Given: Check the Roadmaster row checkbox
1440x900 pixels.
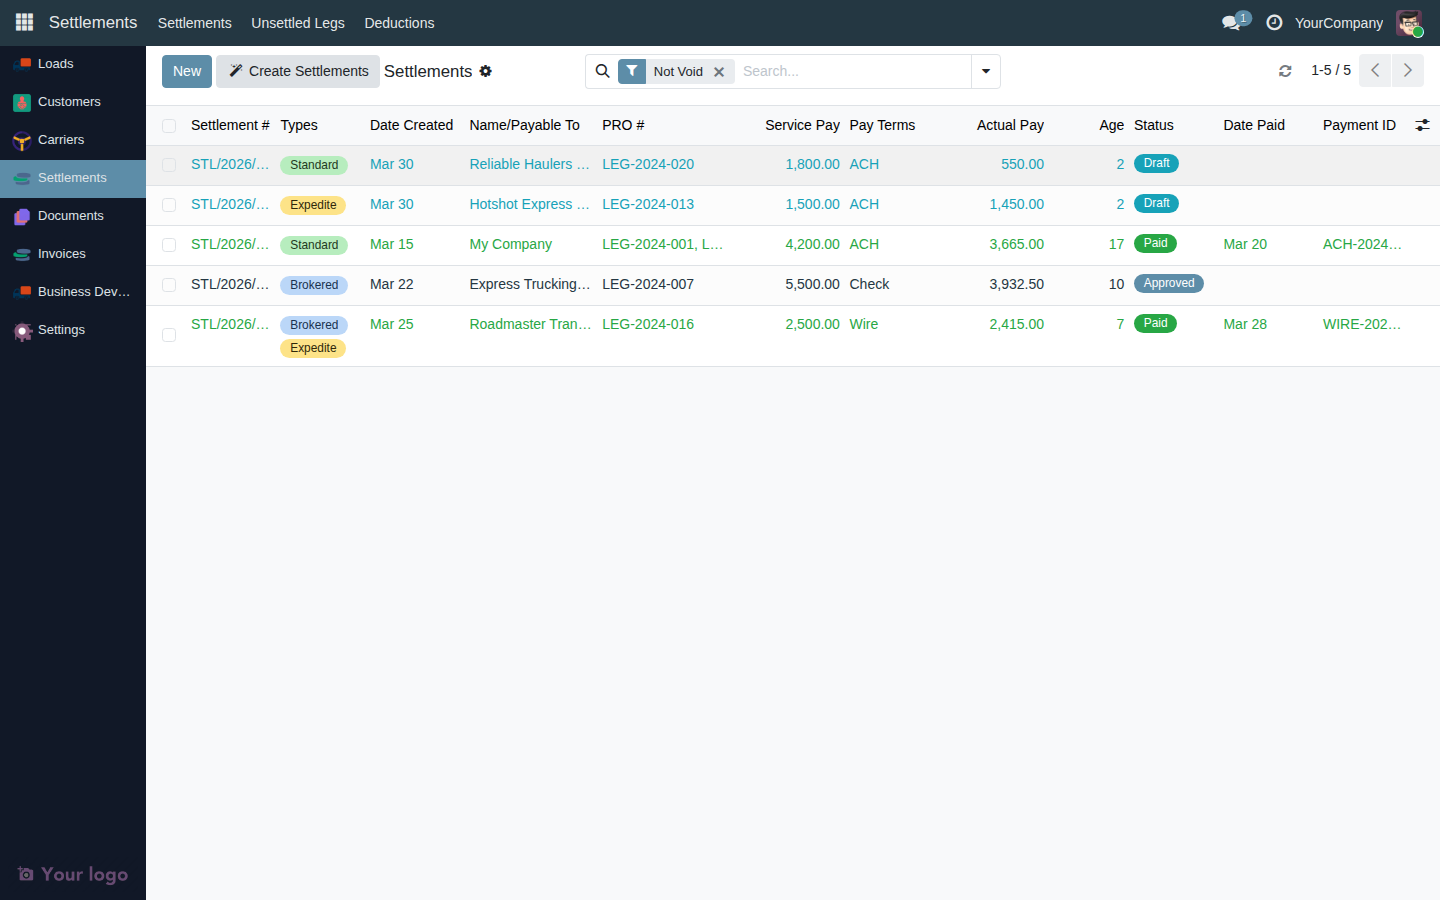Looking at the screenshot, I should pos(169,335).
